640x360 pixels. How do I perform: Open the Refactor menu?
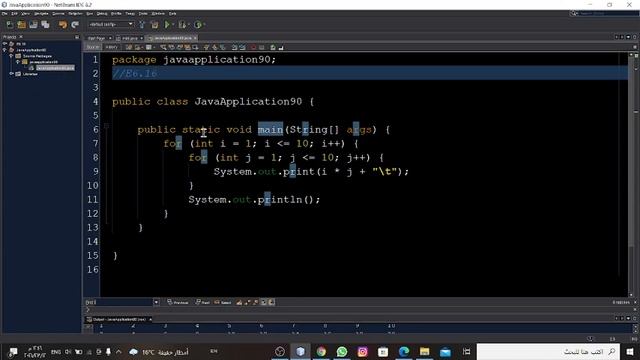coord(75,13)
